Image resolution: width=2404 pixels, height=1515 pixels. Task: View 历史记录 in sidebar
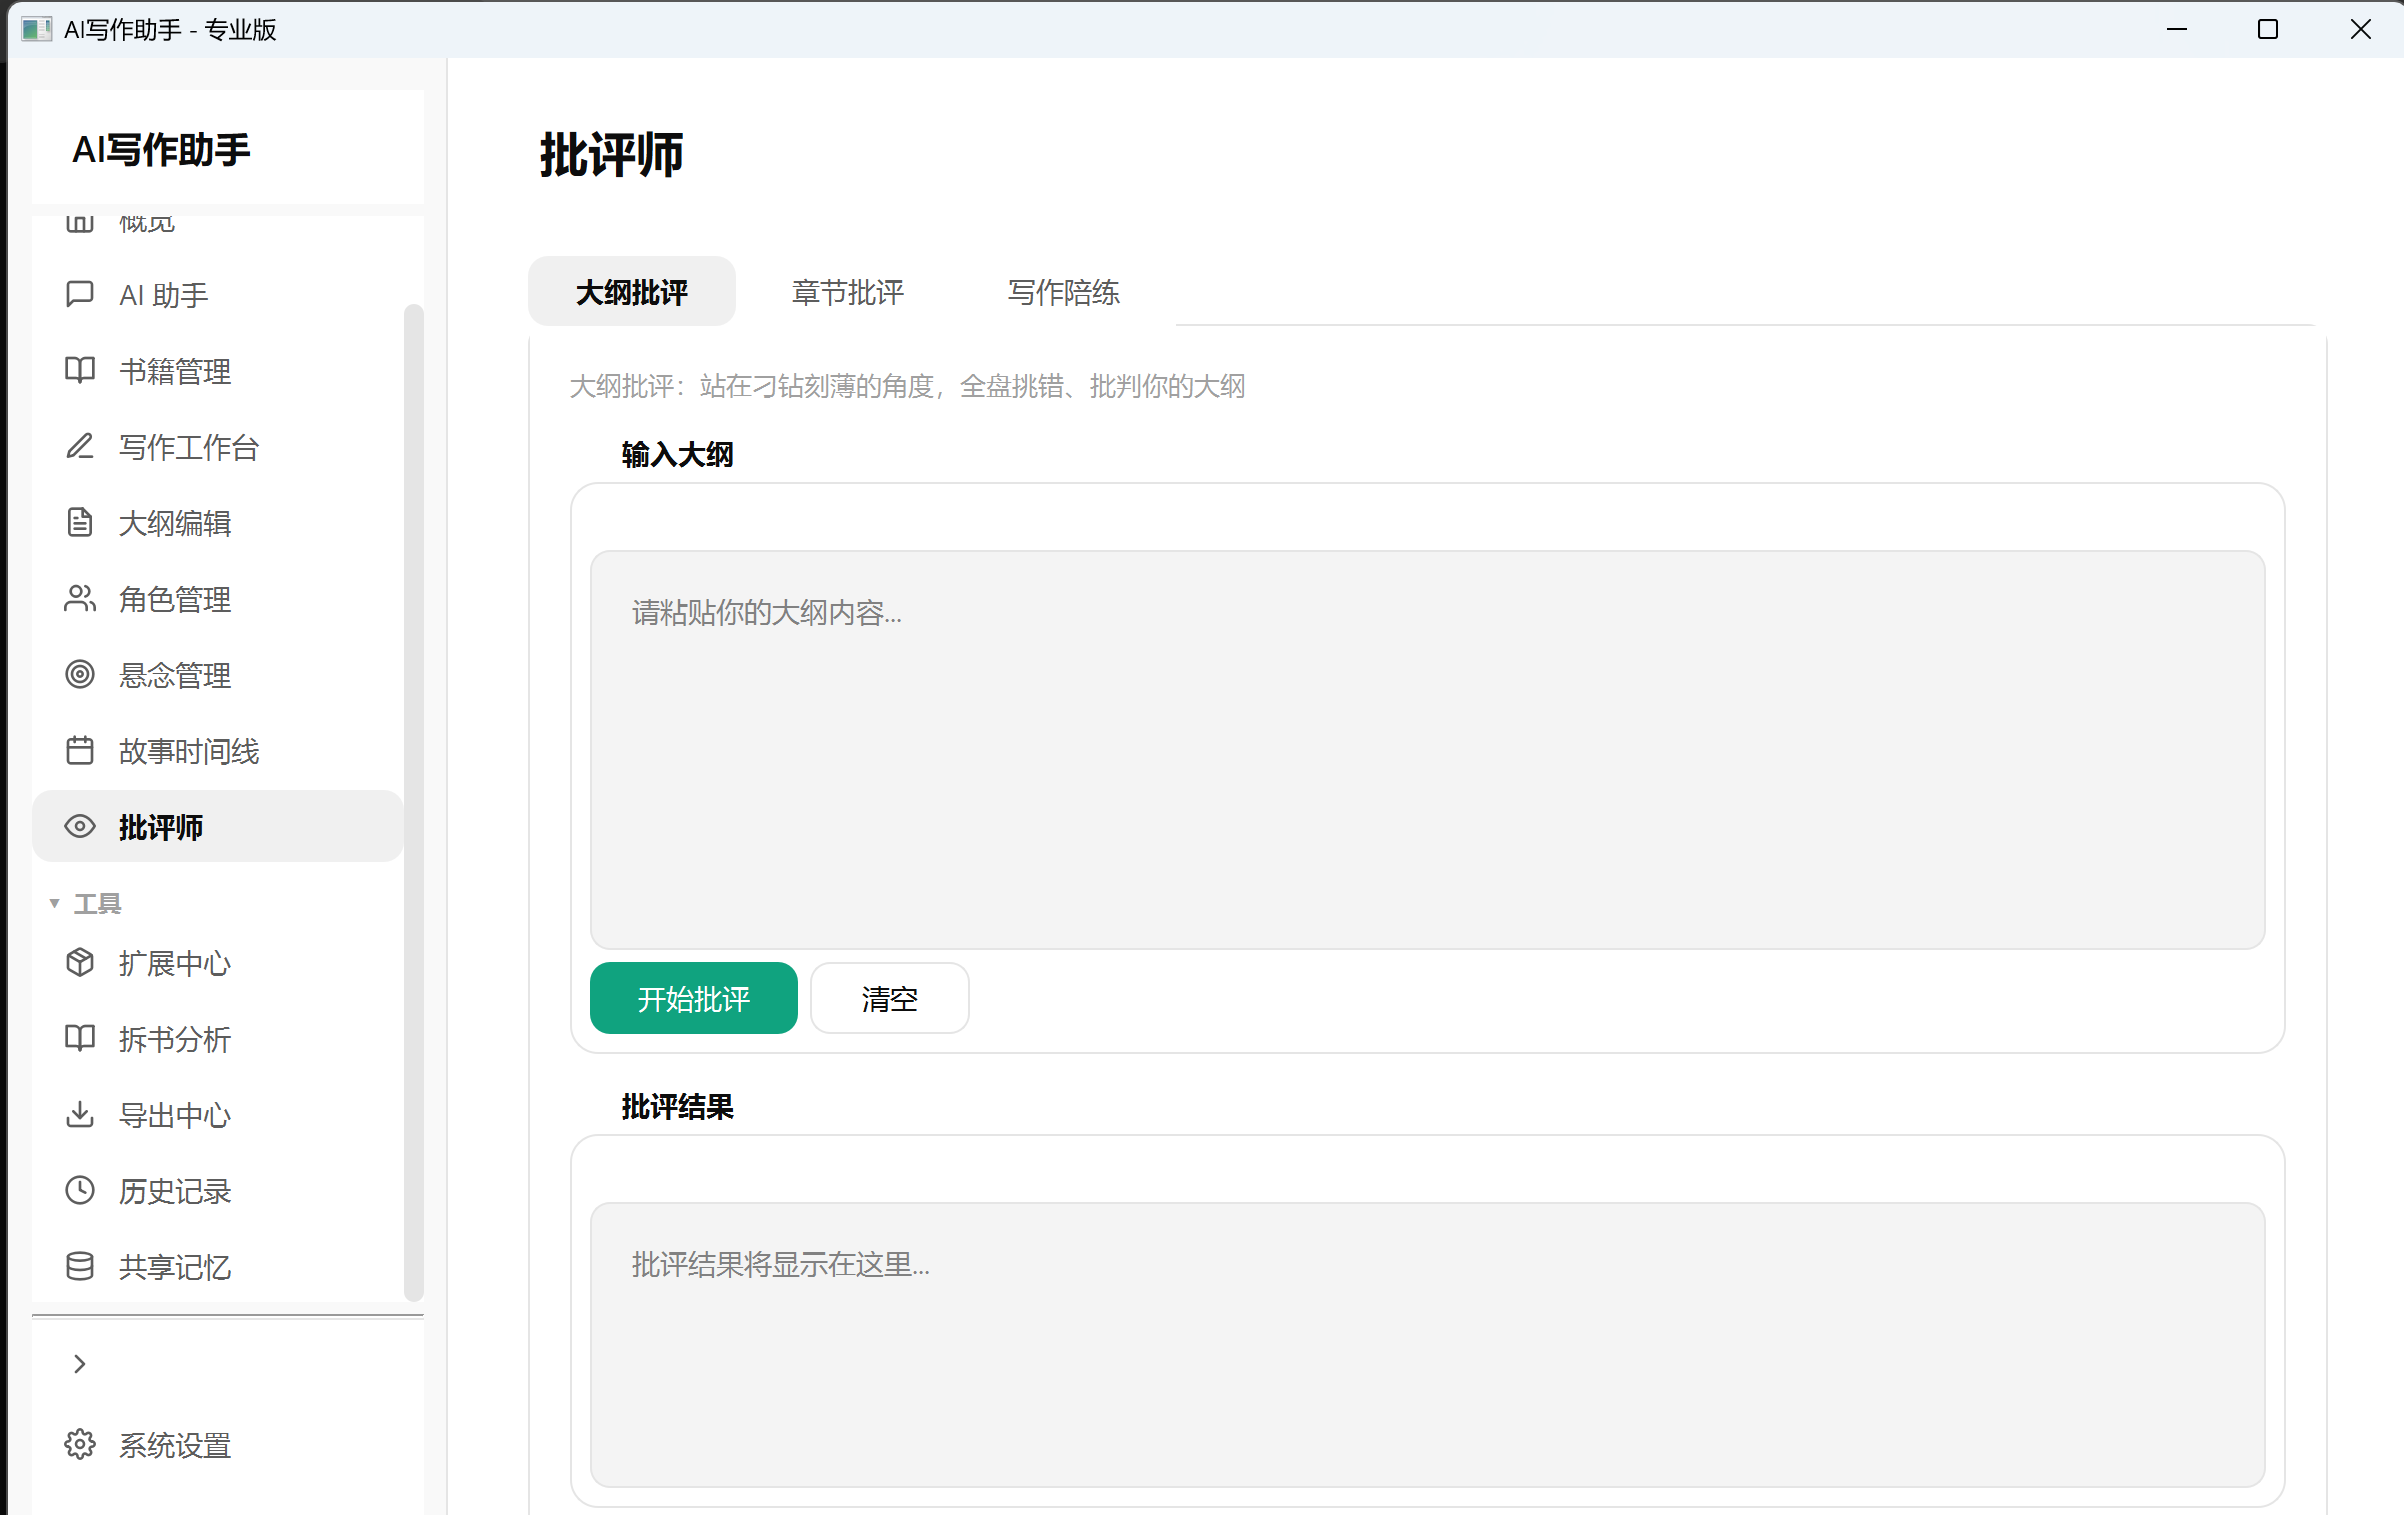pyautogui.click(x=218, y=1190)
